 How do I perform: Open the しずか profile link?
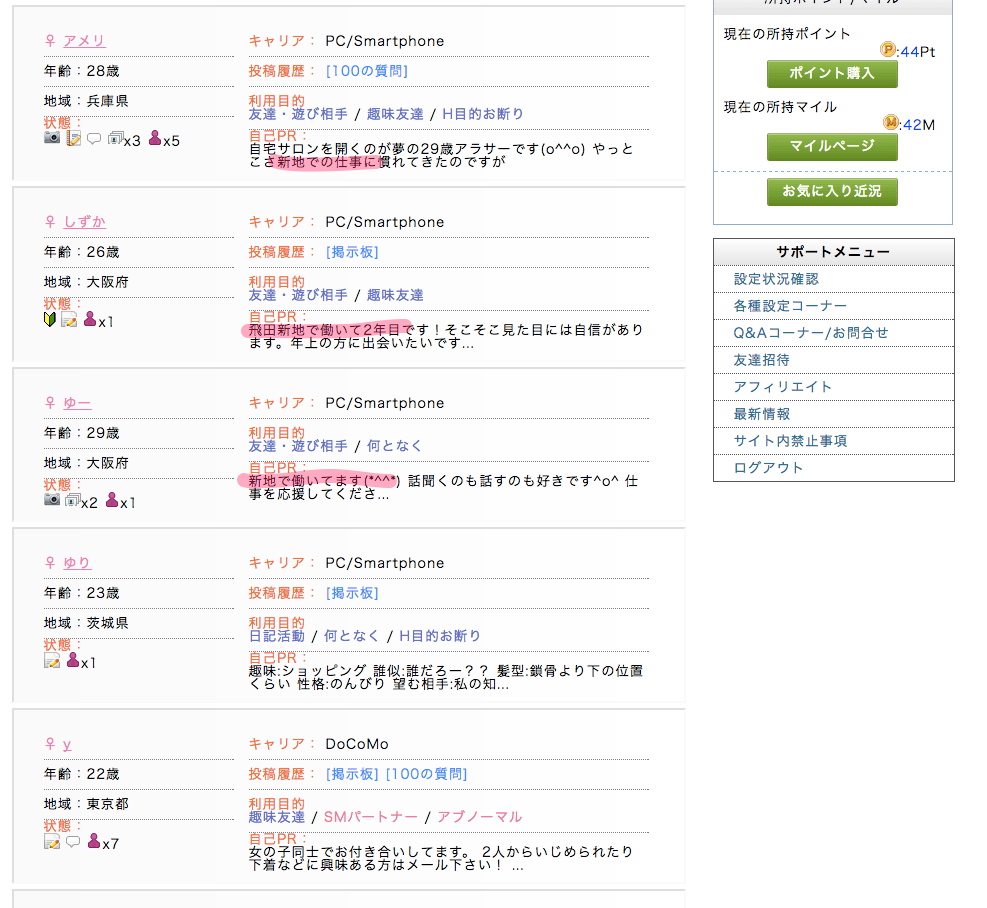pyautogui.click(x=84, y=222)
